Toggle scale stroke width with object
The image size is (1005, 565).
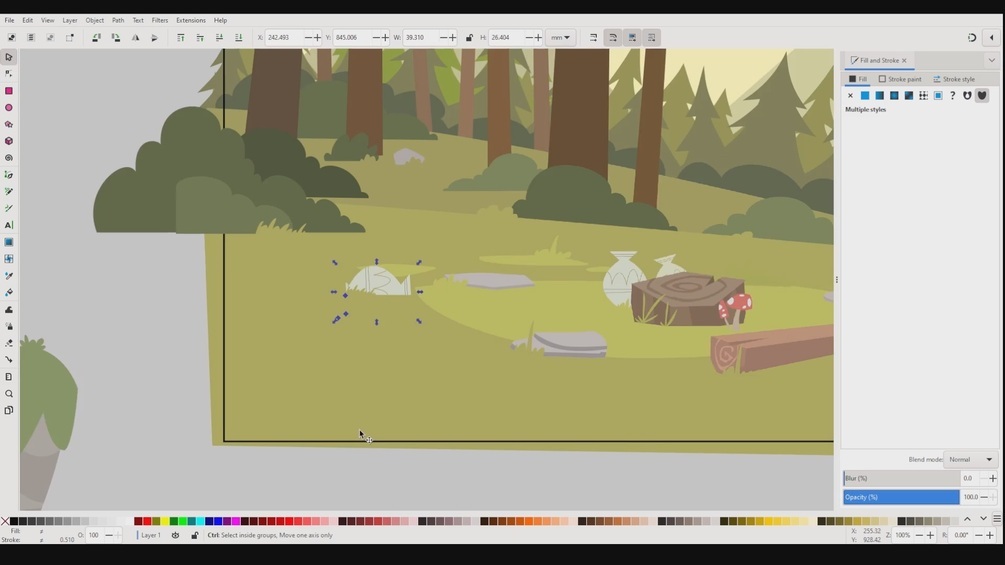coord(594,38)
